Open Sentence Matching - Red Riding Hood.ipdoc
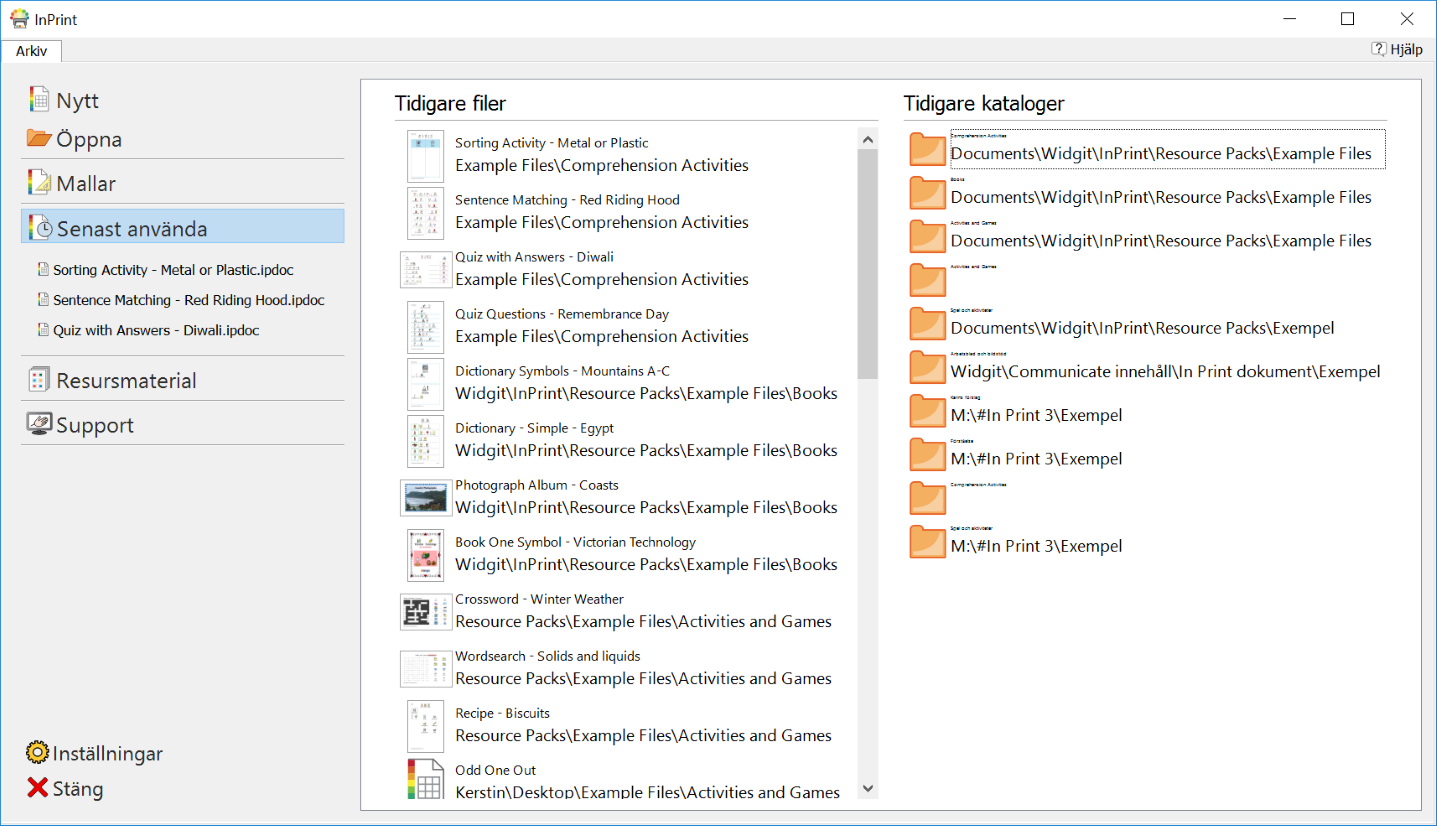Screen dimensions: 1437x826 pyautogui.click(x=188, y=300)
